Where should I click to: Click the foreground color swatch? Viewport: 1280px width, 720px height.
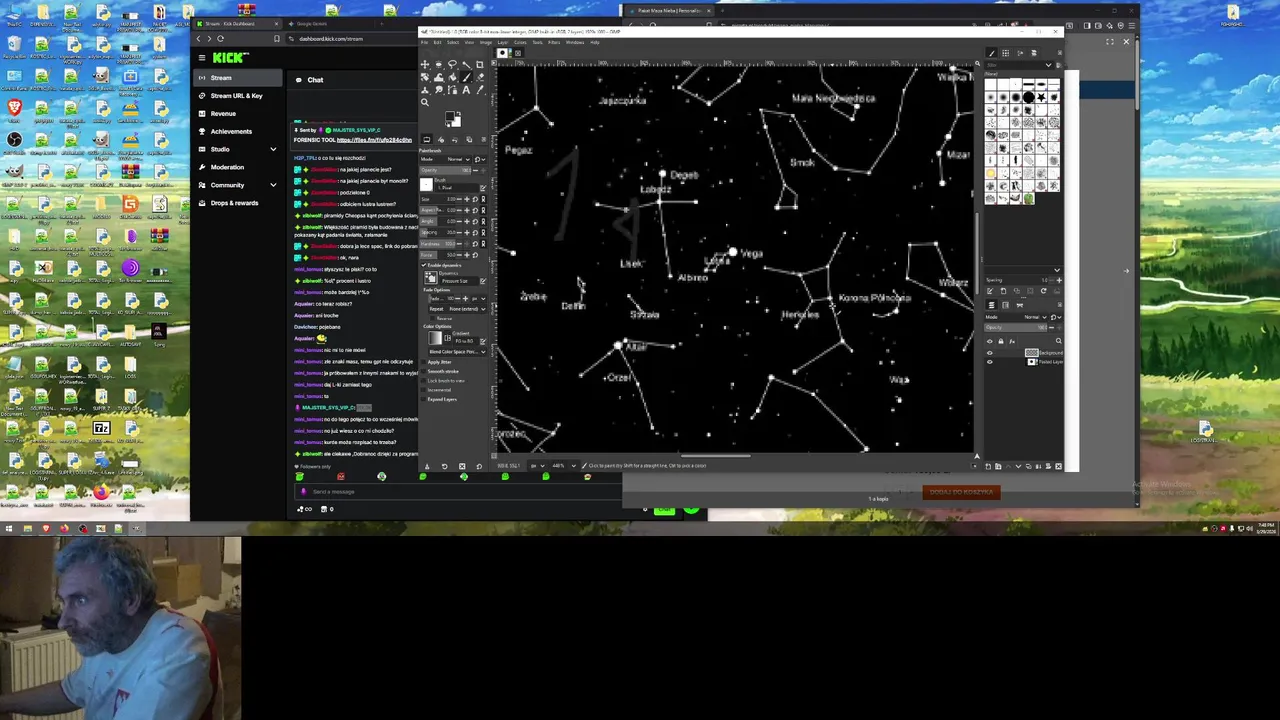450,116
